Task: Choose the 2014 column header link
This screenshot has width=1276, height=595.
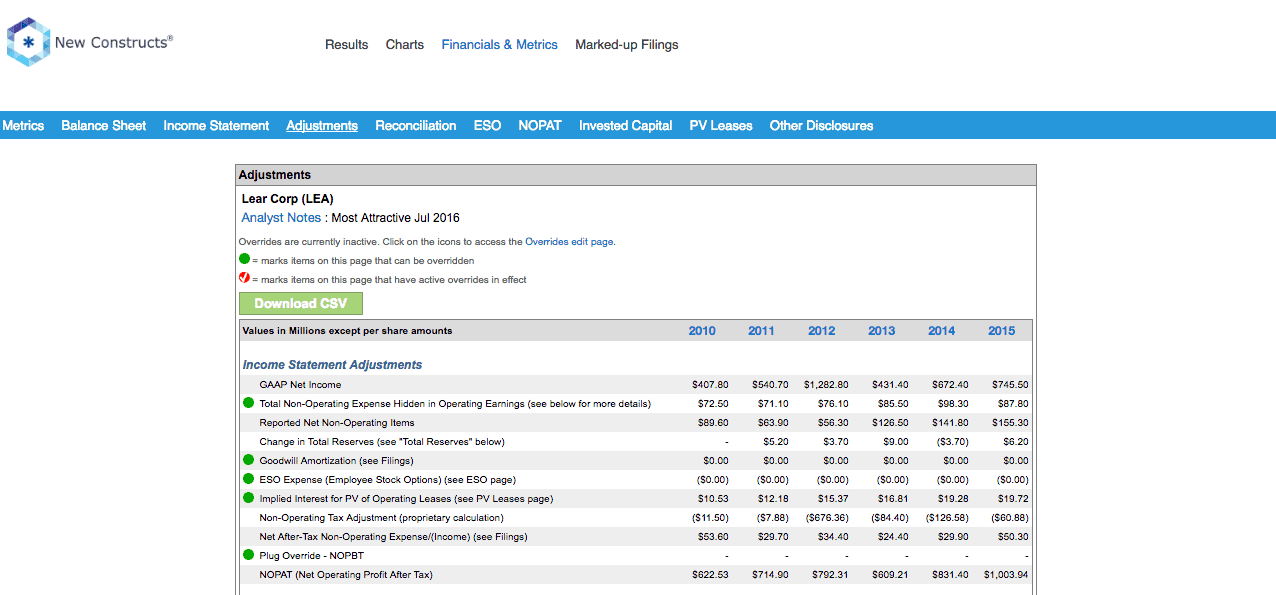Action: pos(941,331)
